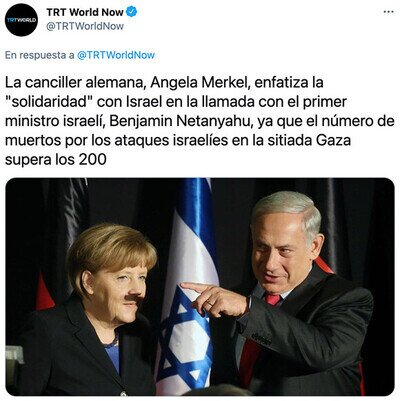
Task: Click the last line "supera los 200"
Action: click(56, 160)
